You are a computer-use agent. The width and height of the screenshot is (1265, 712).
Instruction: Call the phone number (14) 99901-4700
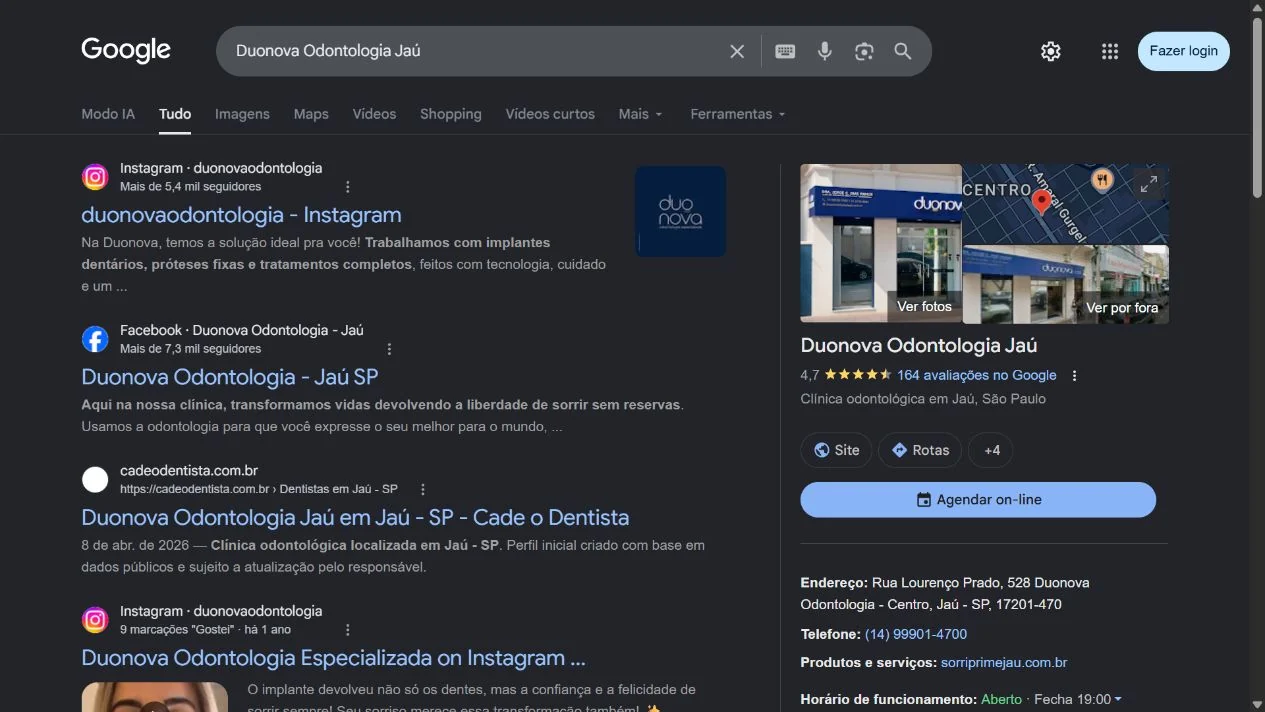[916, 634]
